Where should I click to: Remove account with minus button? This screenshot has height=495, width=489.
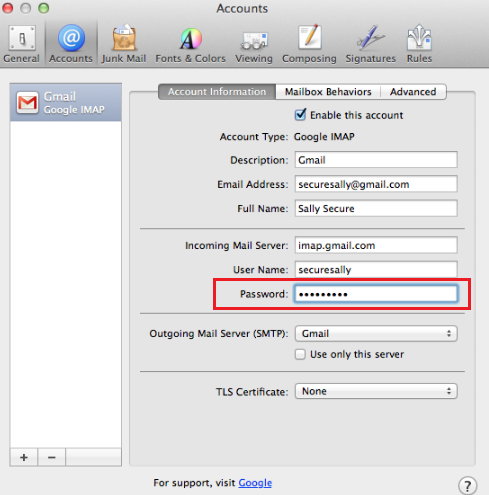pyautogui.click(x=52, y=457)
